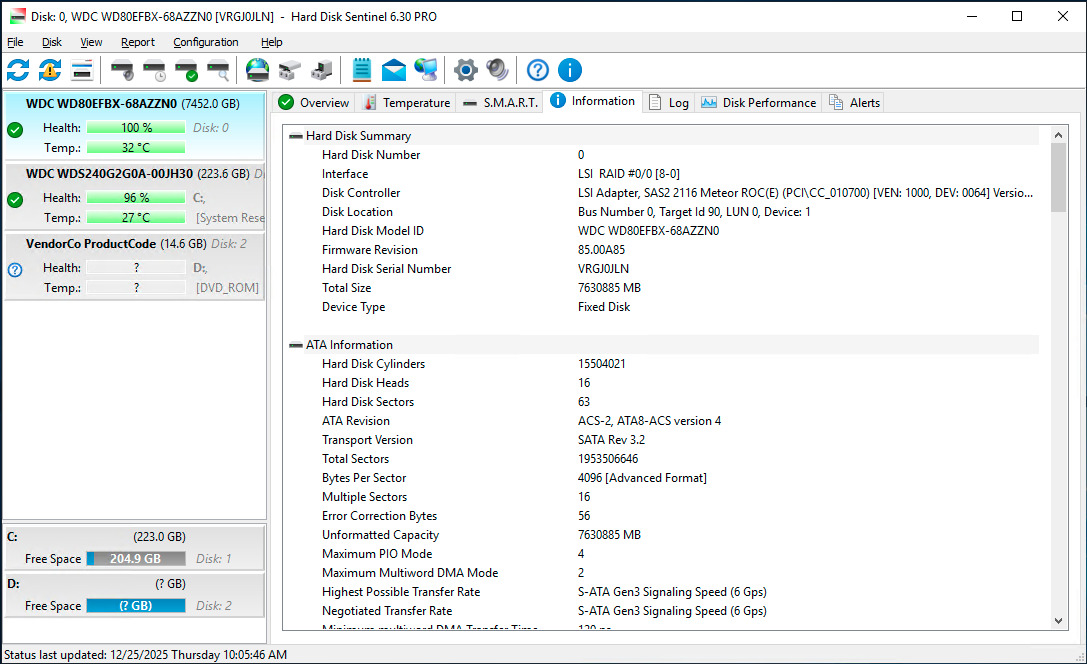Click the speaker sound icon in the toolbar

click(497, 70)
